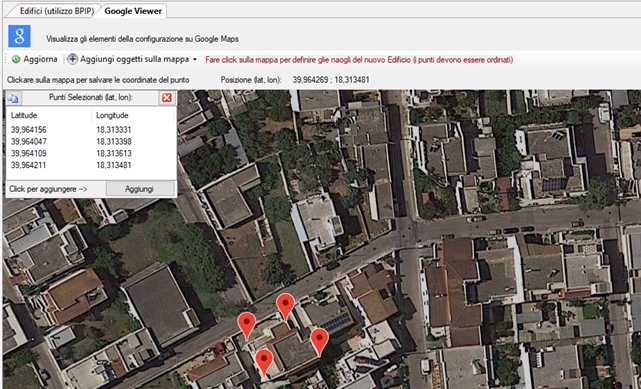Click the copy icon in the Punti Selezionati header

[x=13, y=98]
